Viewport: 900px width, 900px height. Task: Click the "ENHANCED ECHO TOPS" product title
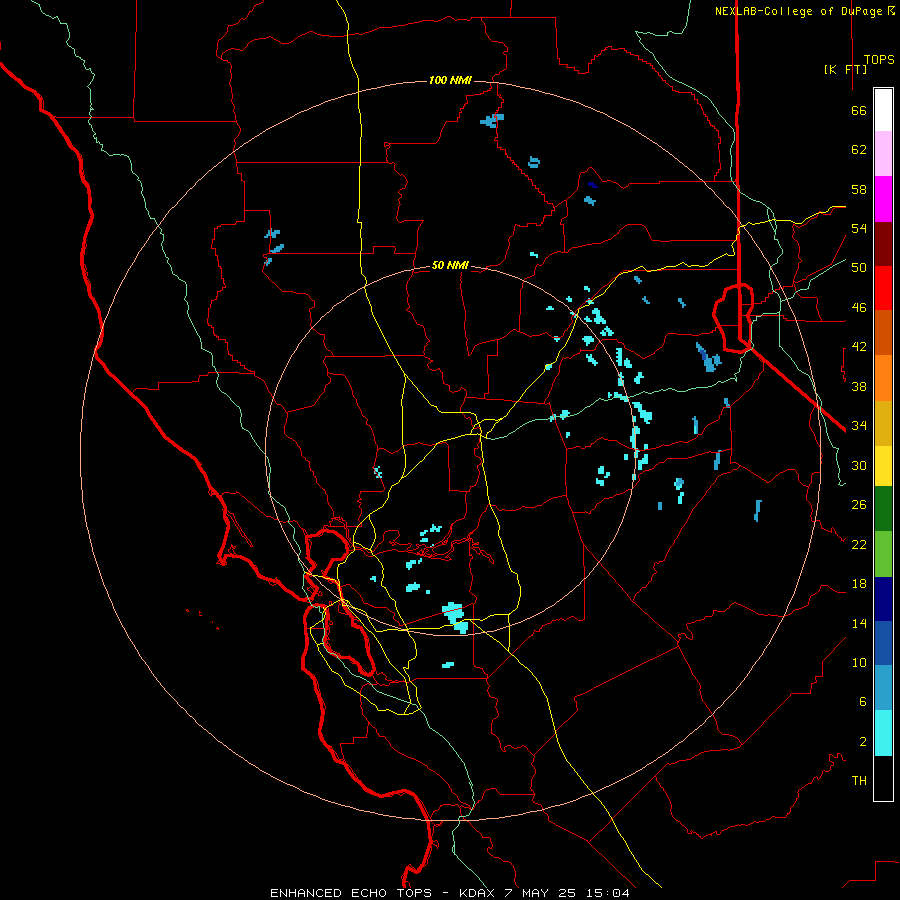tap(351, 893)
